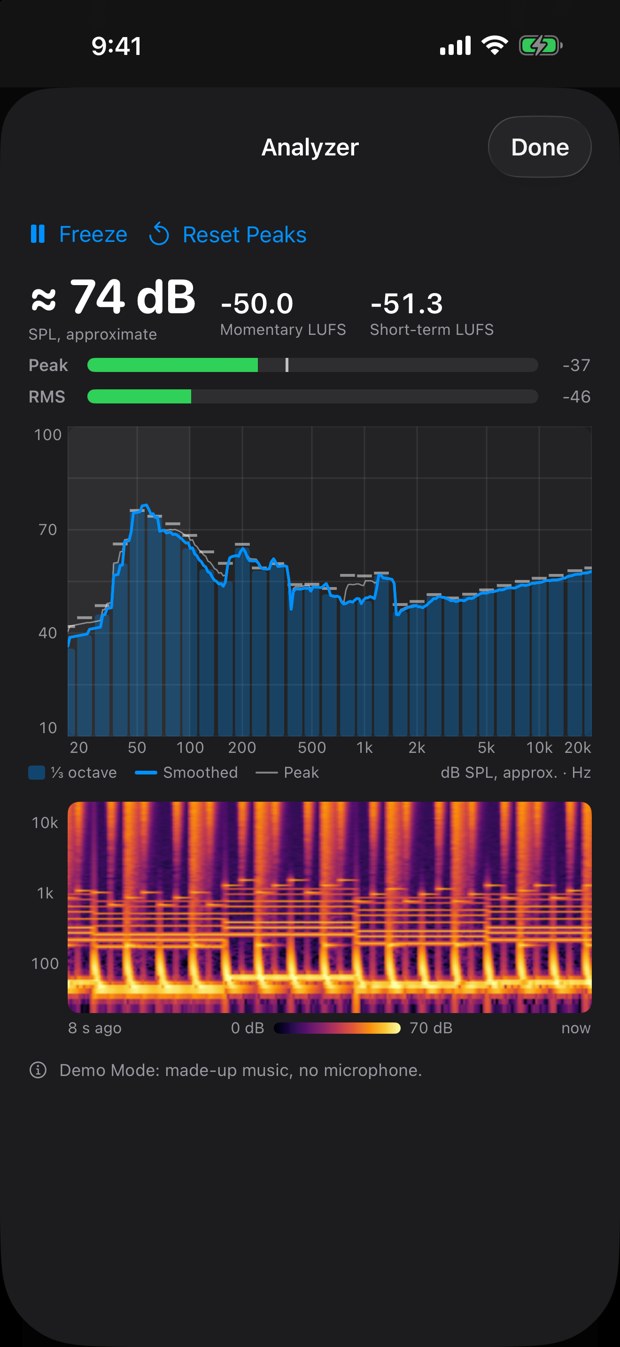Tap the frequency spectrum chart
This screenshot has height=1347, width=620.
[330, 582]
